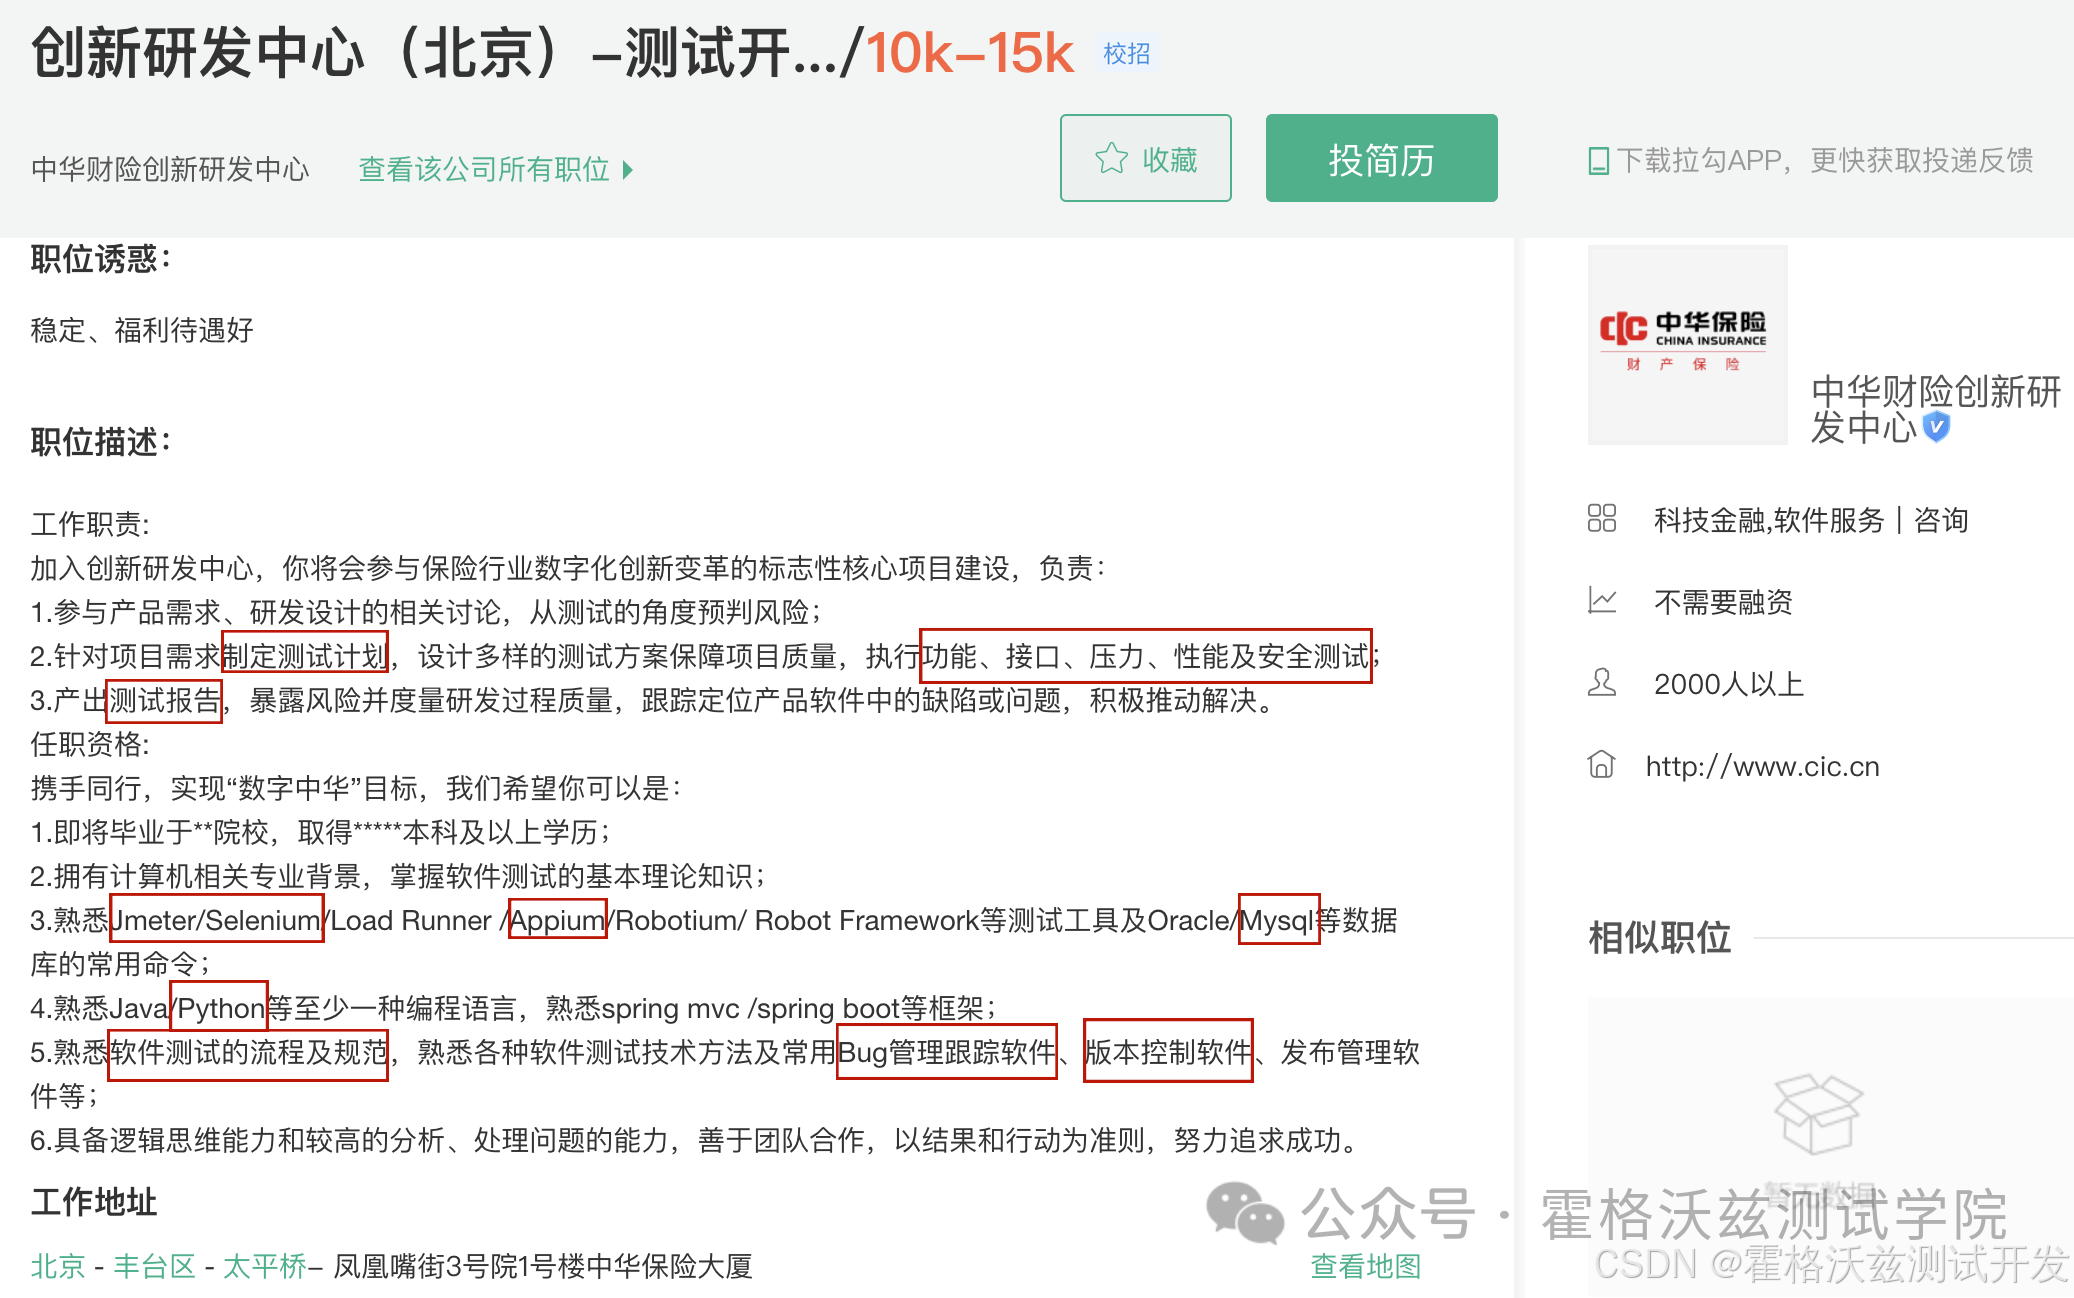Click the home icon beside company website
The image size is (2074, 1298).
[x=1601, y=764]
